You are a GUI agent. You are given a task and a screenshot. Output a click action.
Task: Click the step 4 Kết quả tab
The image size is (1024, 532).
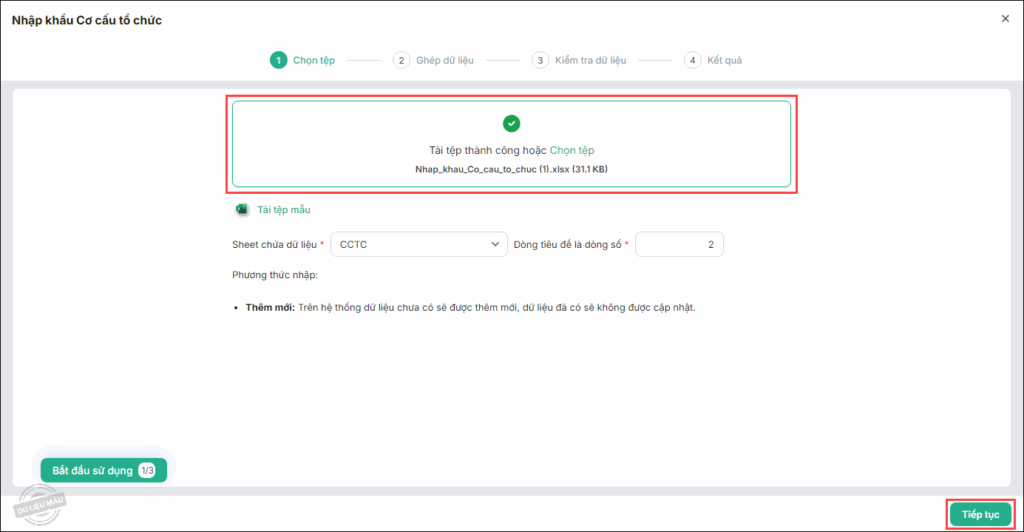[712, 60]
